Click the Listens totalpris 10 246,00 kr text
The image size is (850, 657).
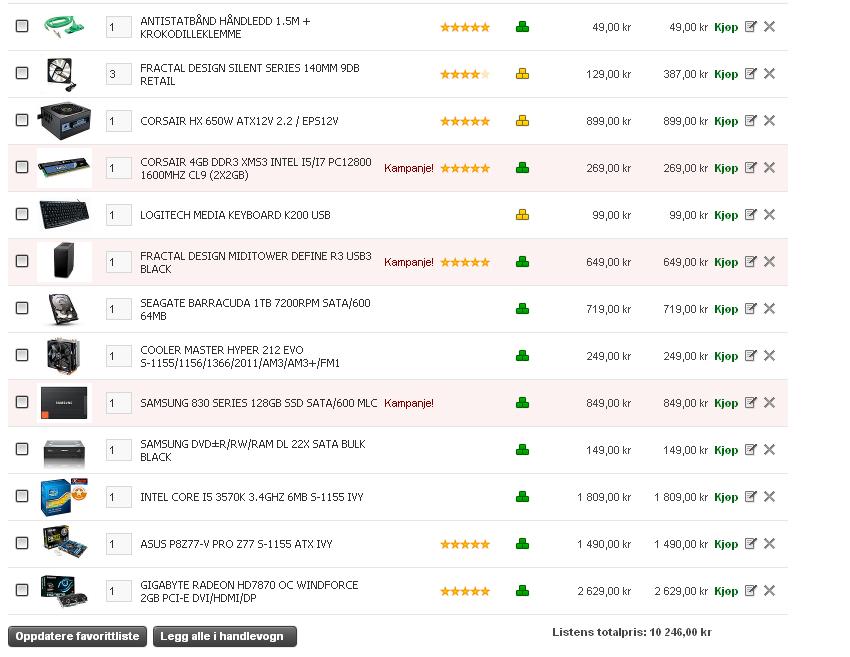point(632,632)
